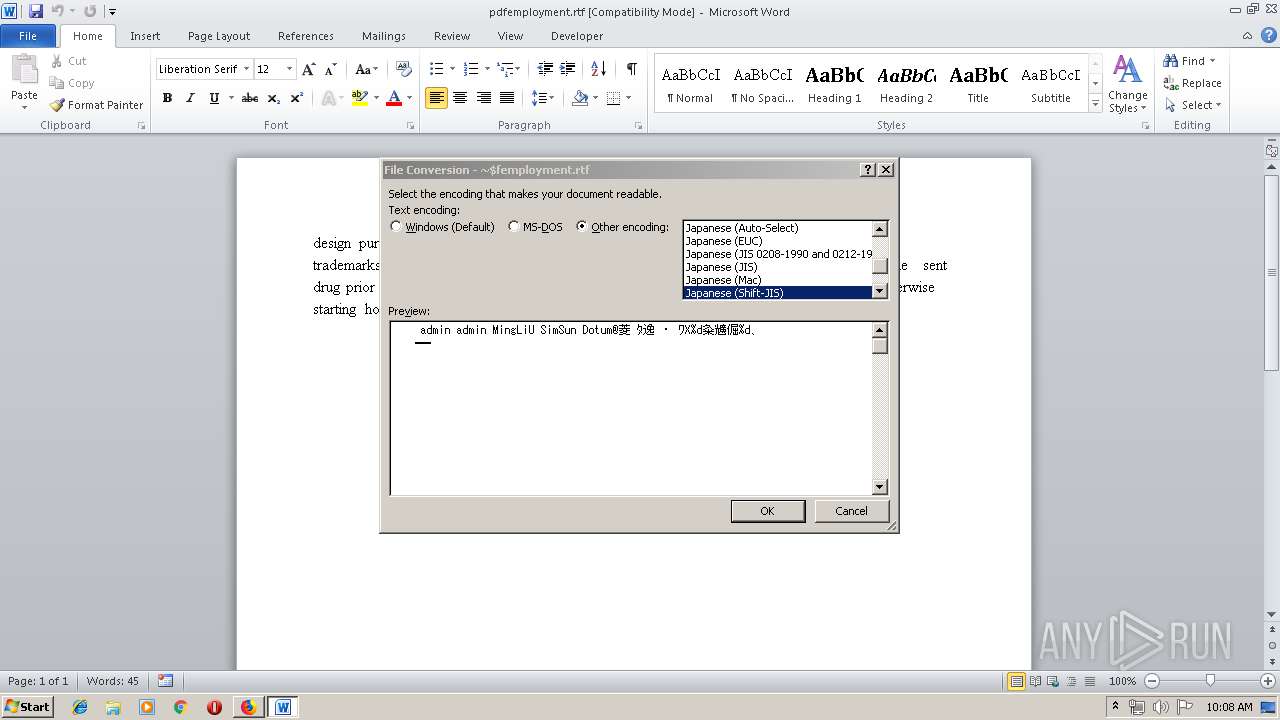Confirm encoding with OK button
Image resolution: width=1280 pixels, height=720 pixels.
pos(767,511)
